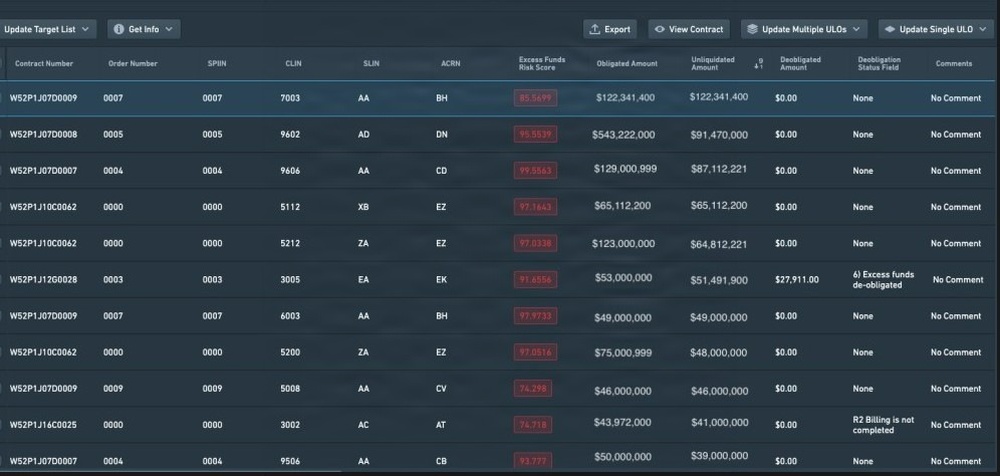Sort by Excess Funds Risk Score header
Image resolution: width=1000 pixels, height=476 pixels.
pyautogui.click(x=542, y=64)
